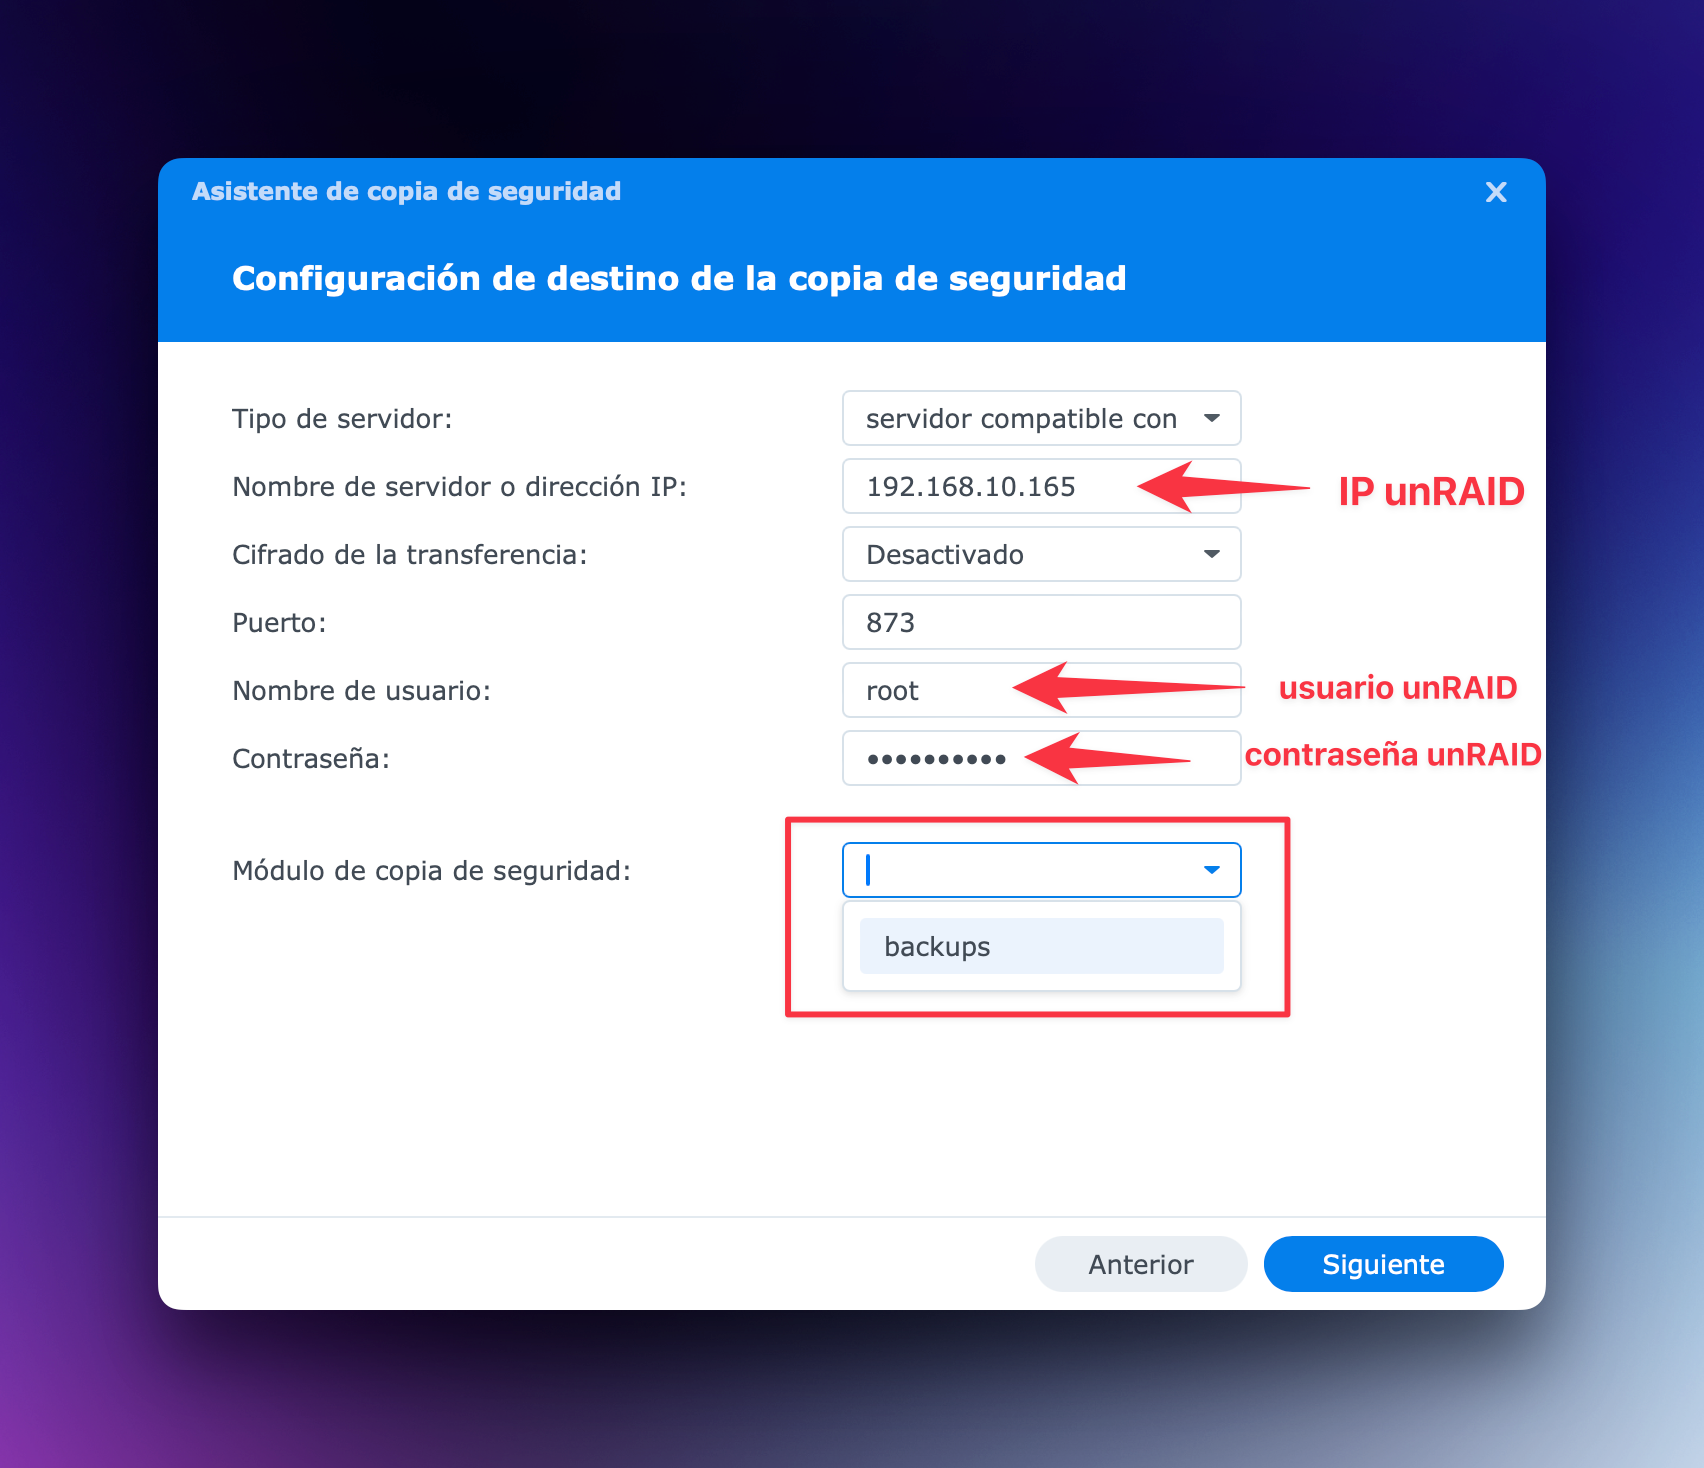Focus the Puerto field containing 873
The width and height of the screenshot is (1704, 1468).
(x=1042, y=622)
